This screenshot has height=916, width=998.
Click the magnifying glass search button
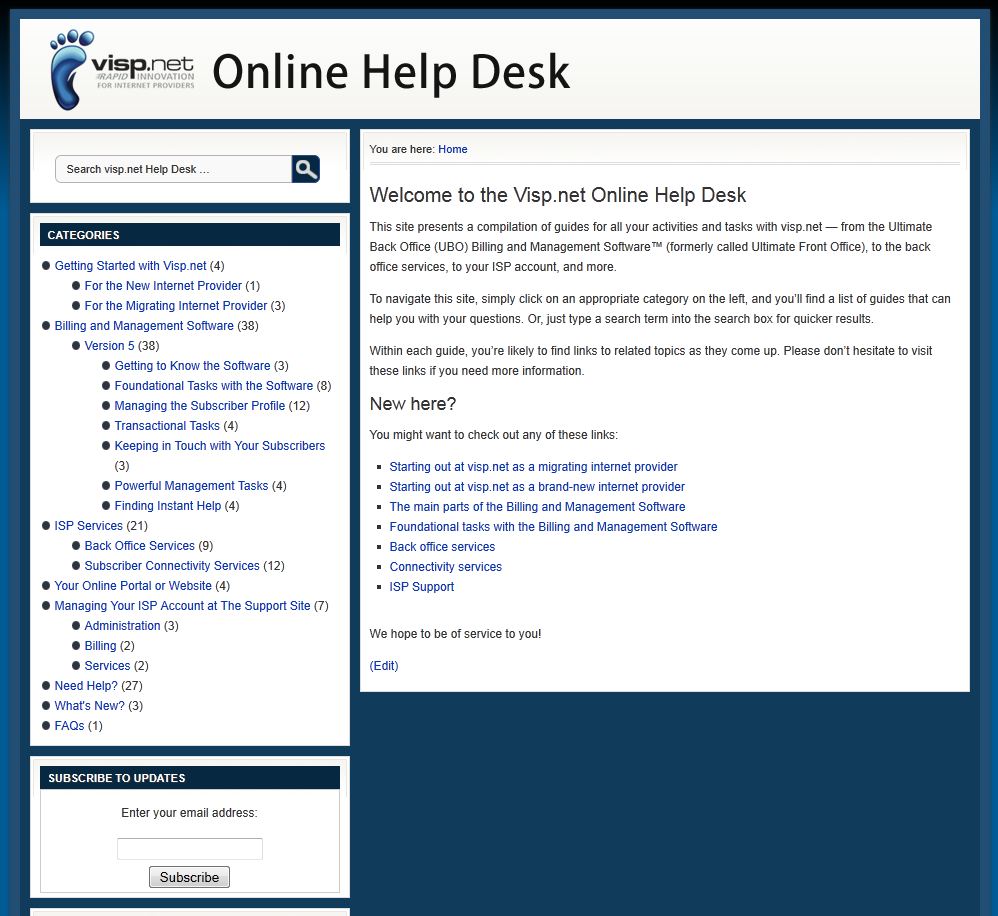tap(306, 169)
